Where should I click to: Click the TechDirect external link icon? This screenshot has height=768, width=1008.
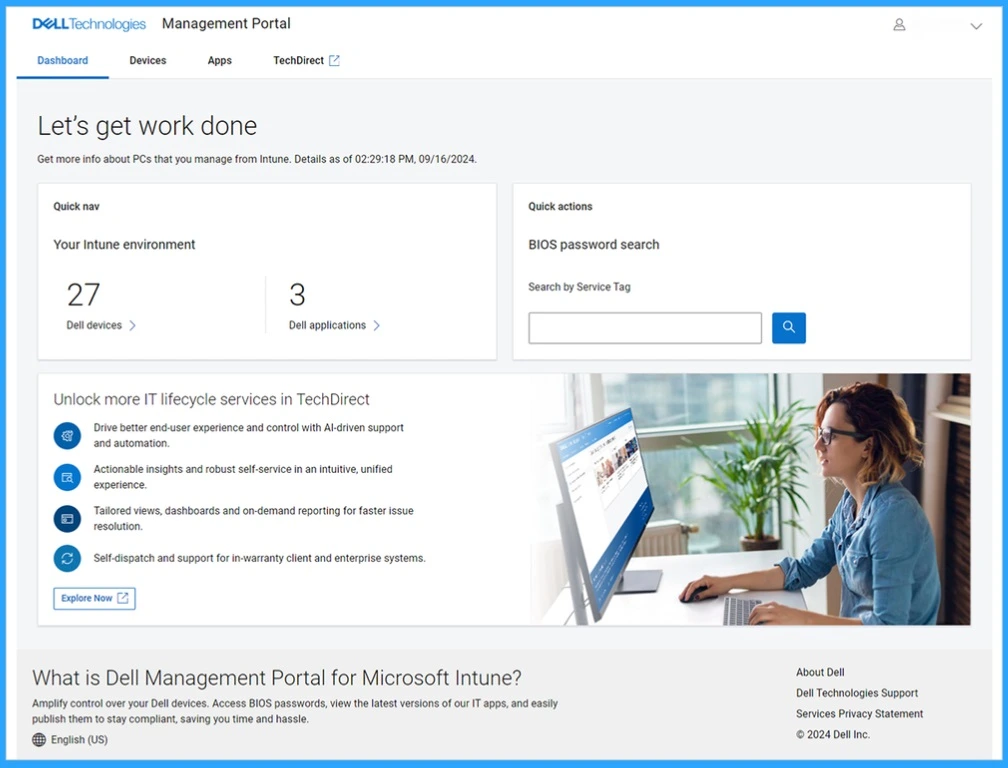tap(334, 60)
